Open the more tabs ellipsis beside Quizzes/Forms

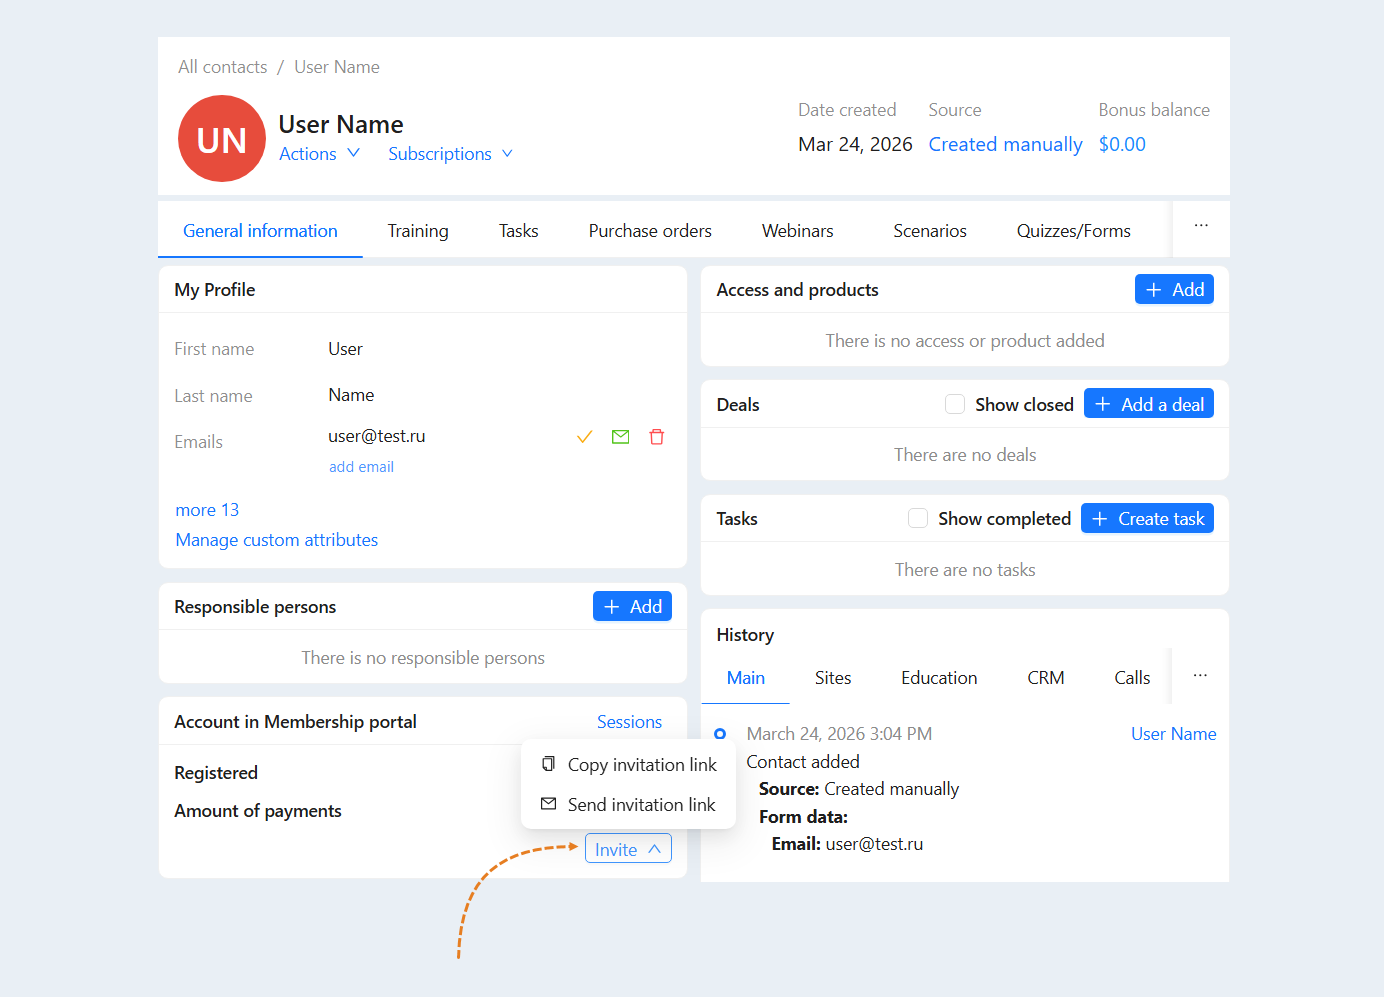click(x=1201, y=228)
